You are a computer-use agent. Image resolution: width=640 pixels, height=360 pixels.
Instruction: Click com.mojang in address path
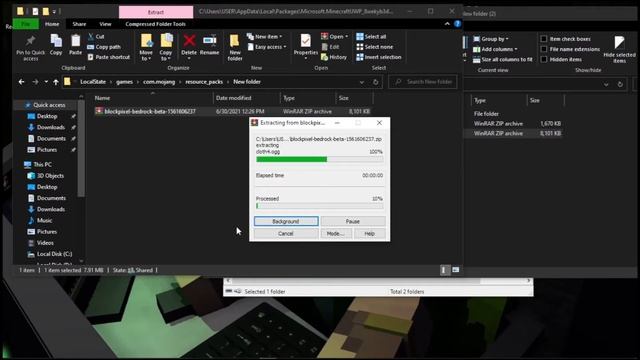pyautogui.click(x=159, y=82)
